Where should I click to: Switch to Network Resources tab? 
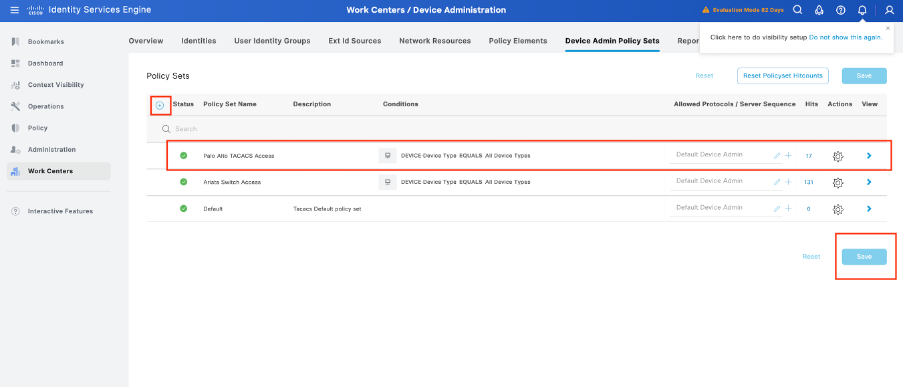pos(435,41)
